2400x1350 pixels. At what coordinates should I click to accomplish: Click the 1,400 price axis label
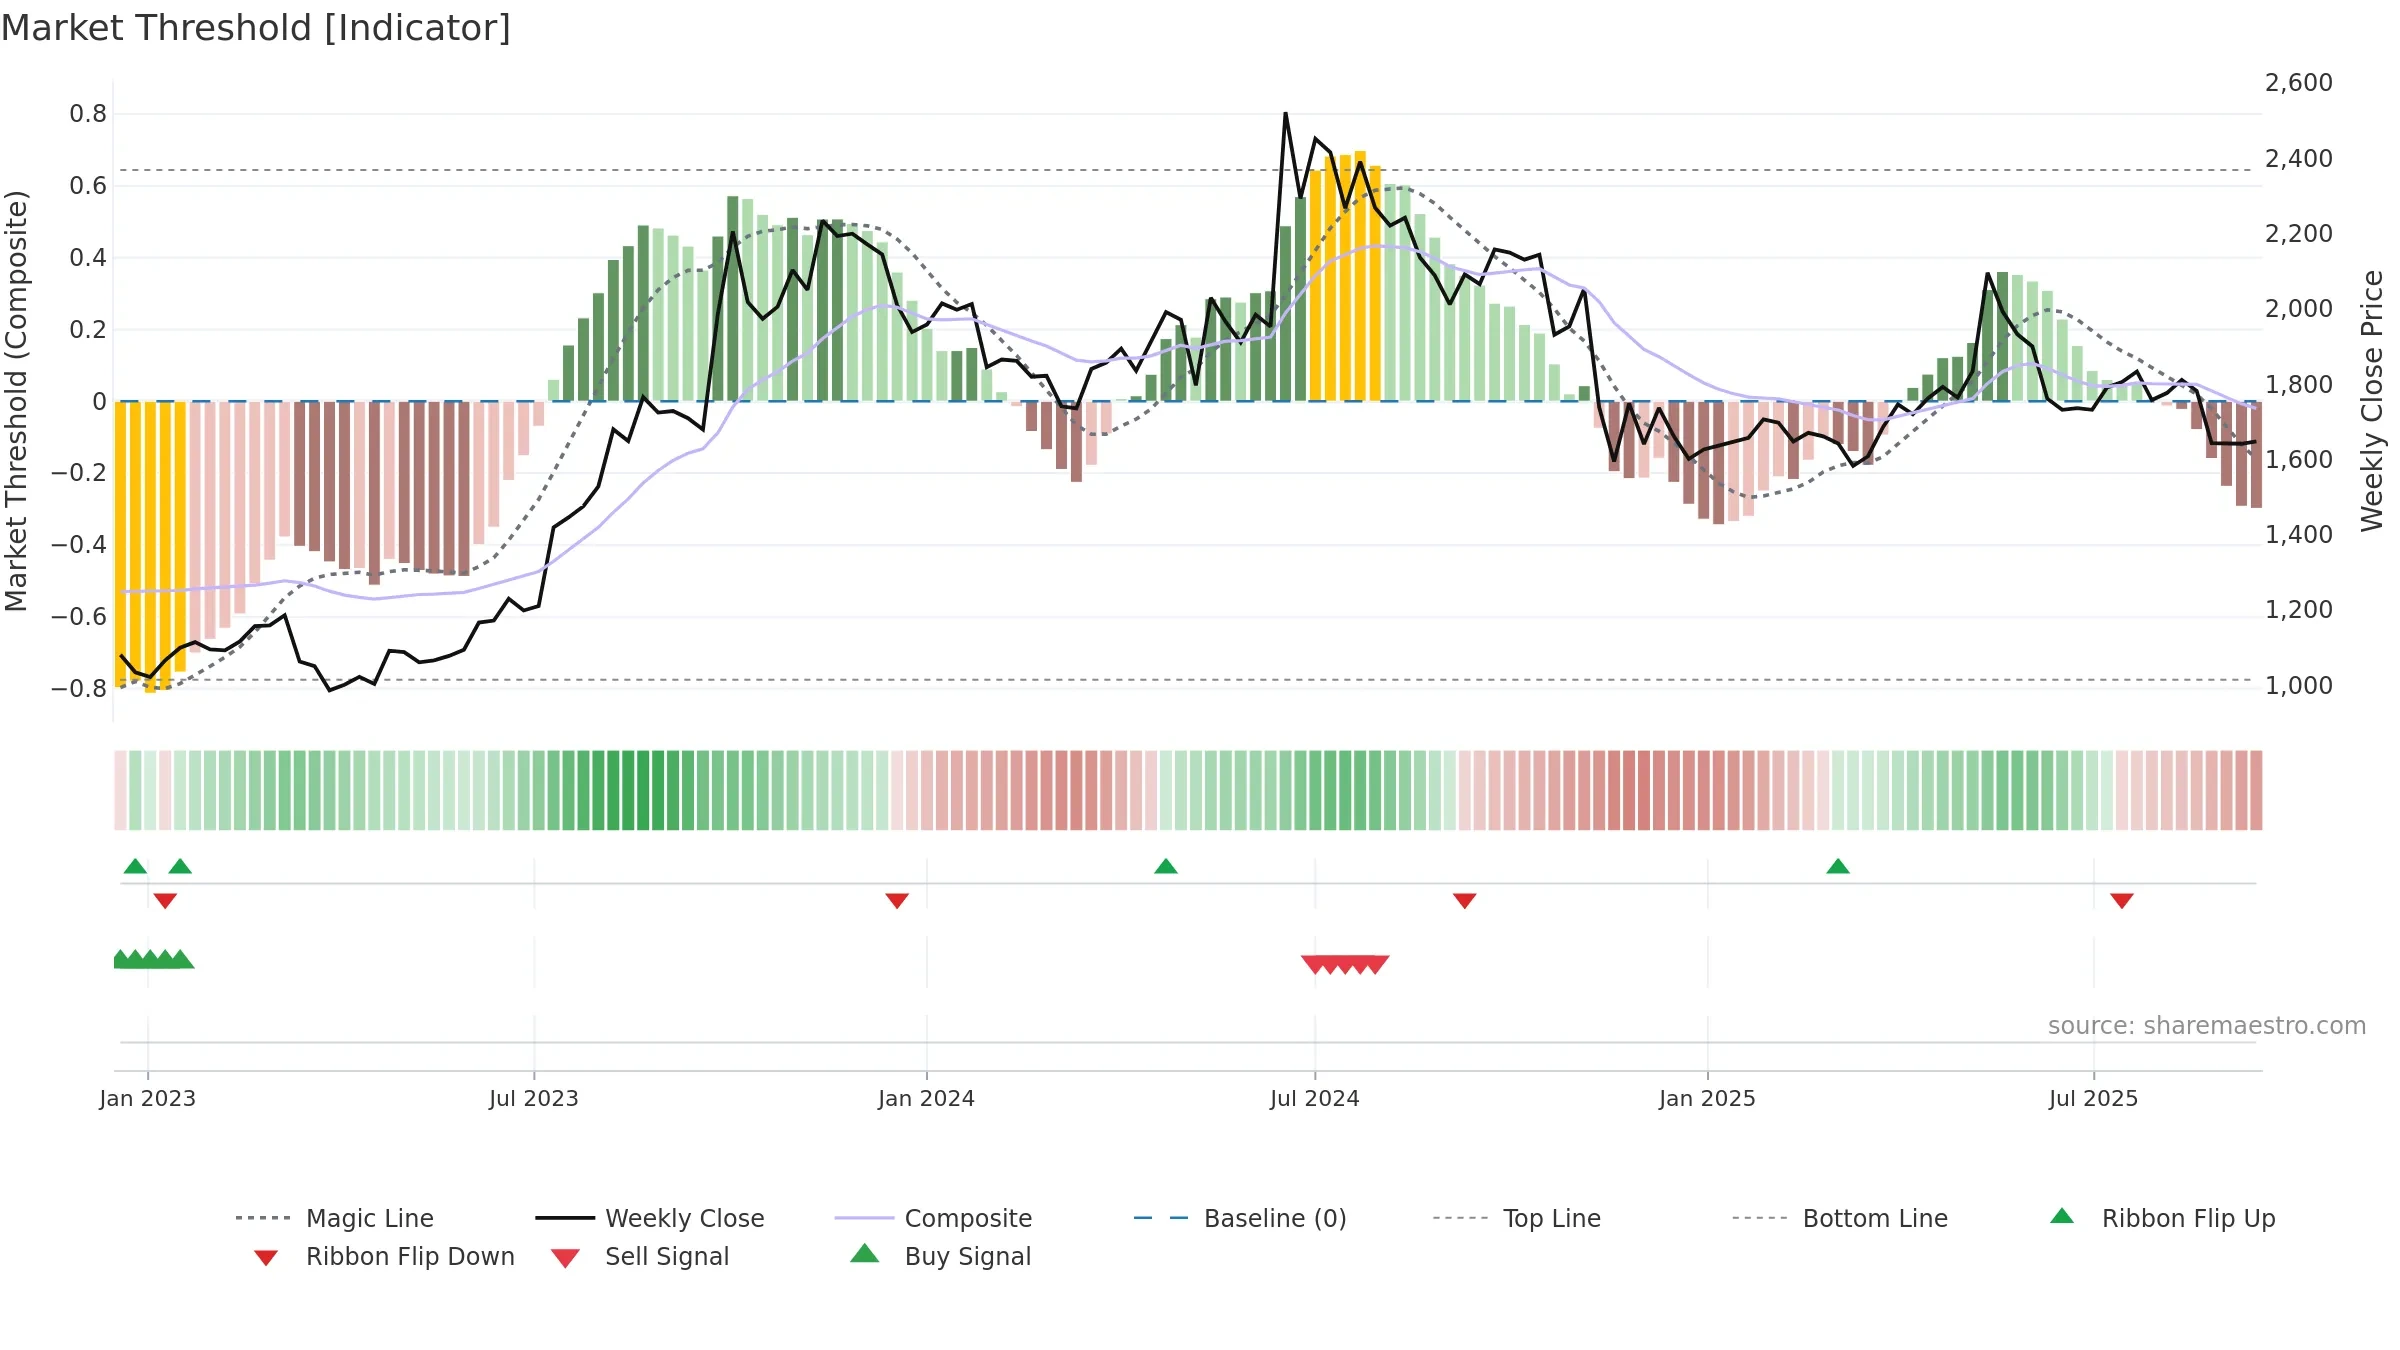tap(2299, 535)
